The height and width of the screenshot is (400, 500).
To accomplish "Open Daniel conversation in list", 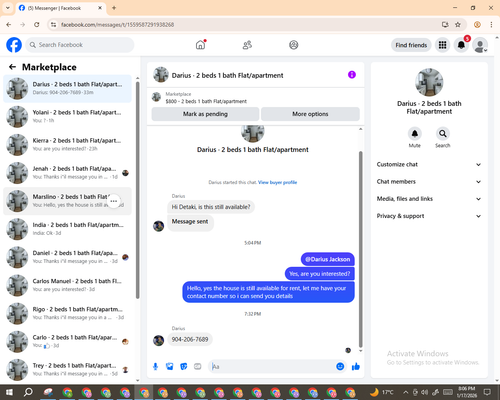I will click(67, 257).
